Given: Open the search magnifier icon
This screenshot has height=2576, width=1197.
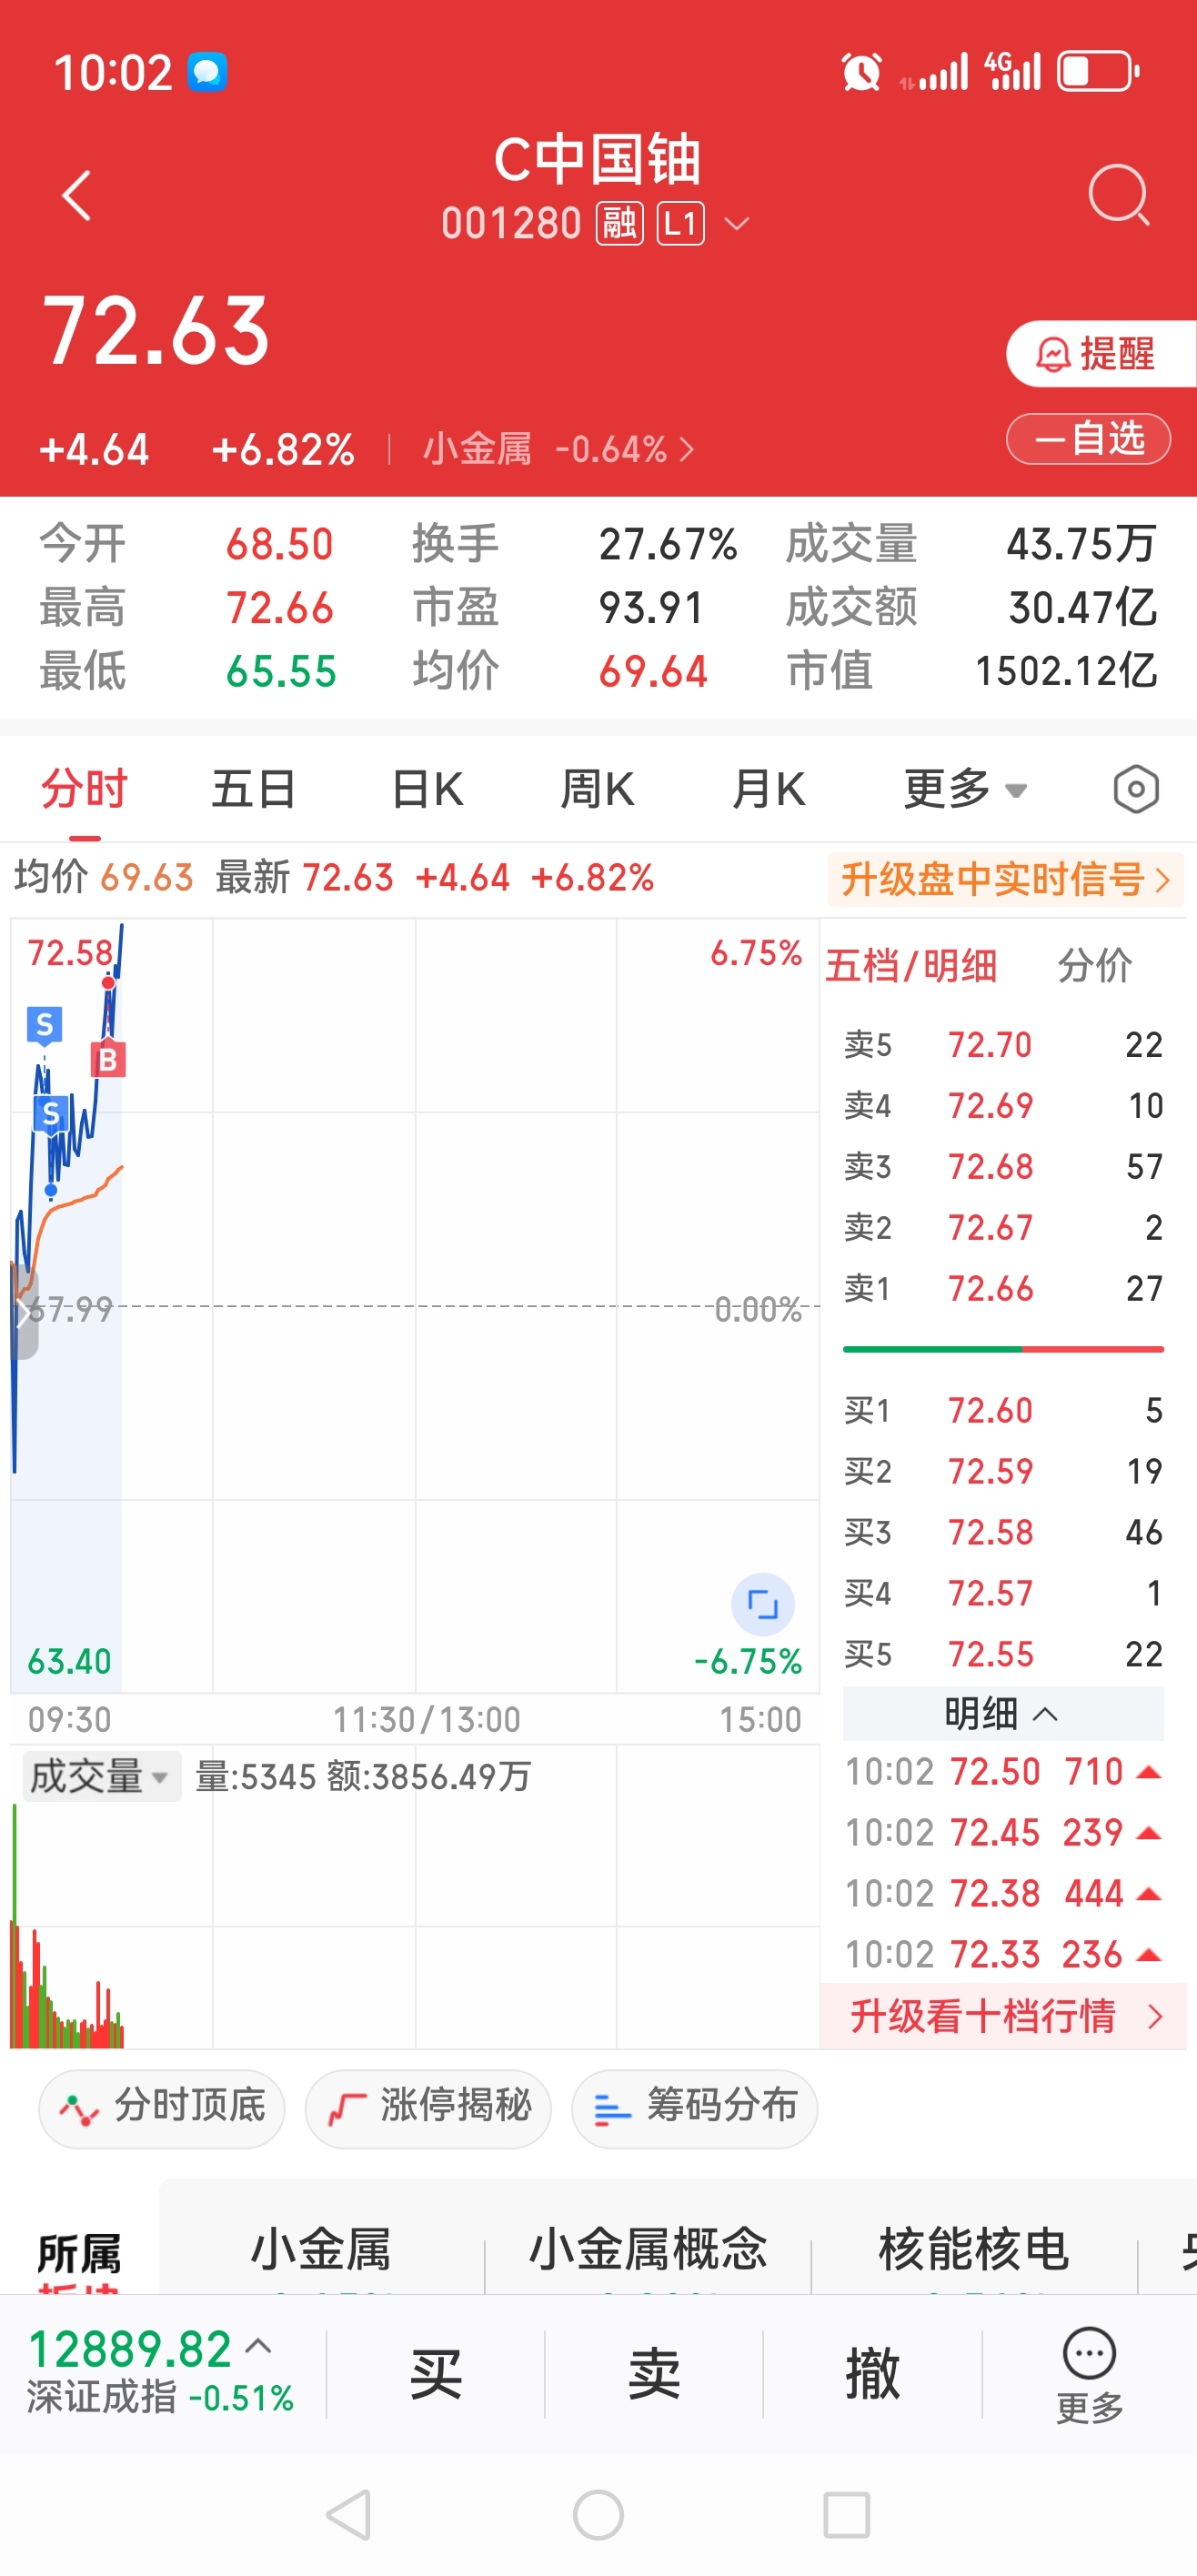Looking at the screenshot, I should [x=1119, y=195].
